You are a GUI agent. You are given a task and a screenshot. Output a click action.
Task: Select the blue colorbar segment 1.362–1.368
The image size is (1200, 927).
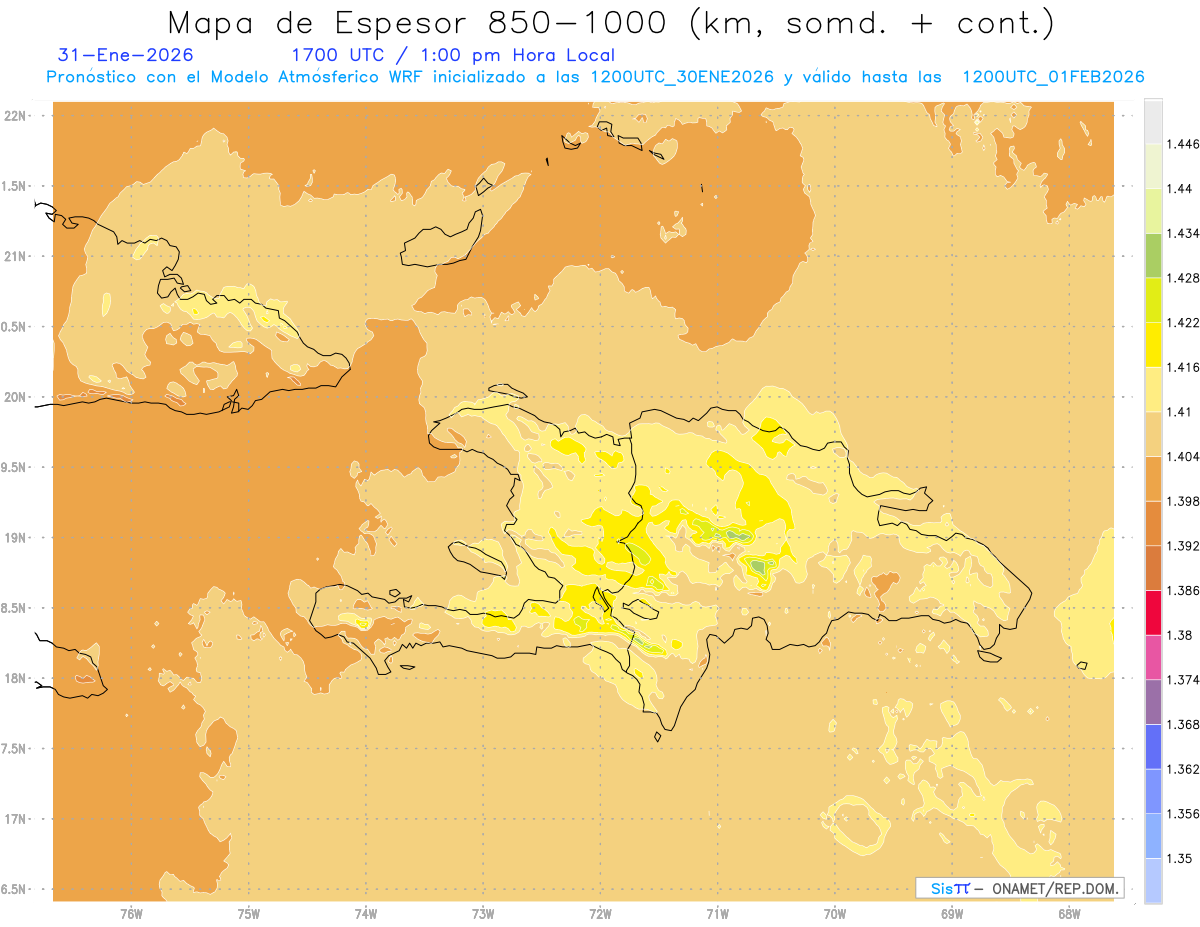pos(1153,746)
